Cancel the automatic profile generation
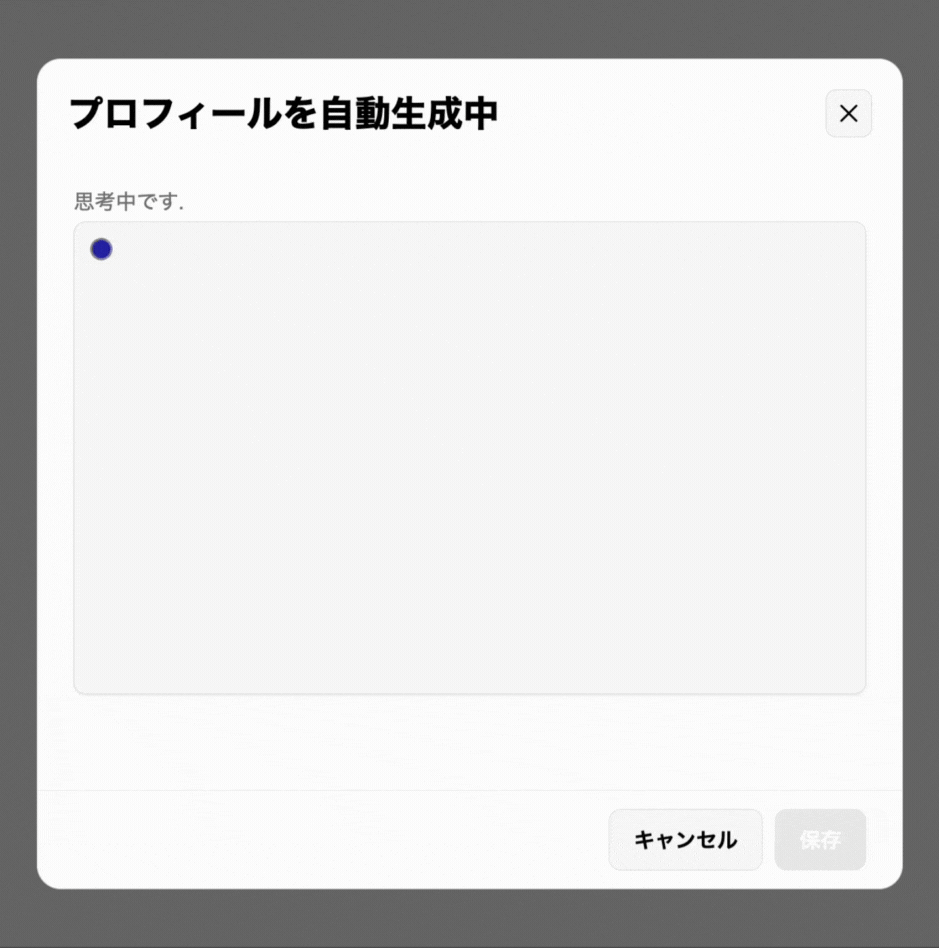 pos(685,839)
